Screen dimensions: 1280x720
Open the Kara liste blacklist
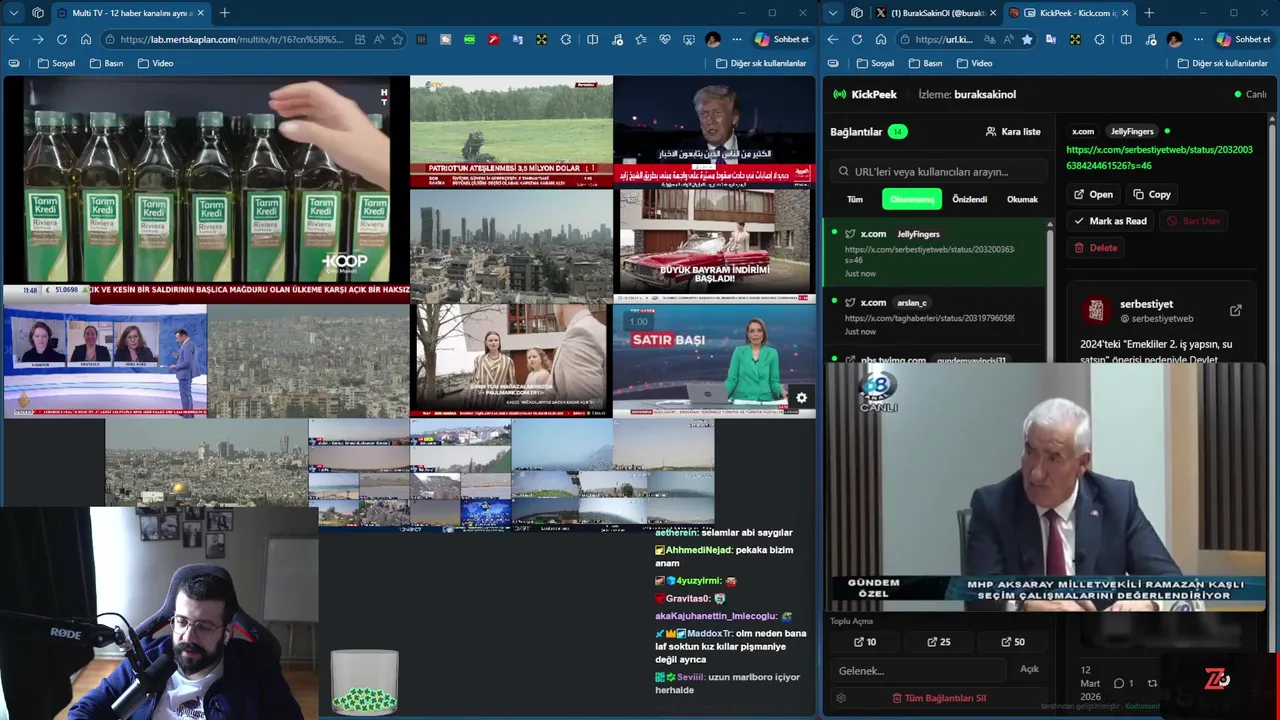click(x=1013, y=131)
